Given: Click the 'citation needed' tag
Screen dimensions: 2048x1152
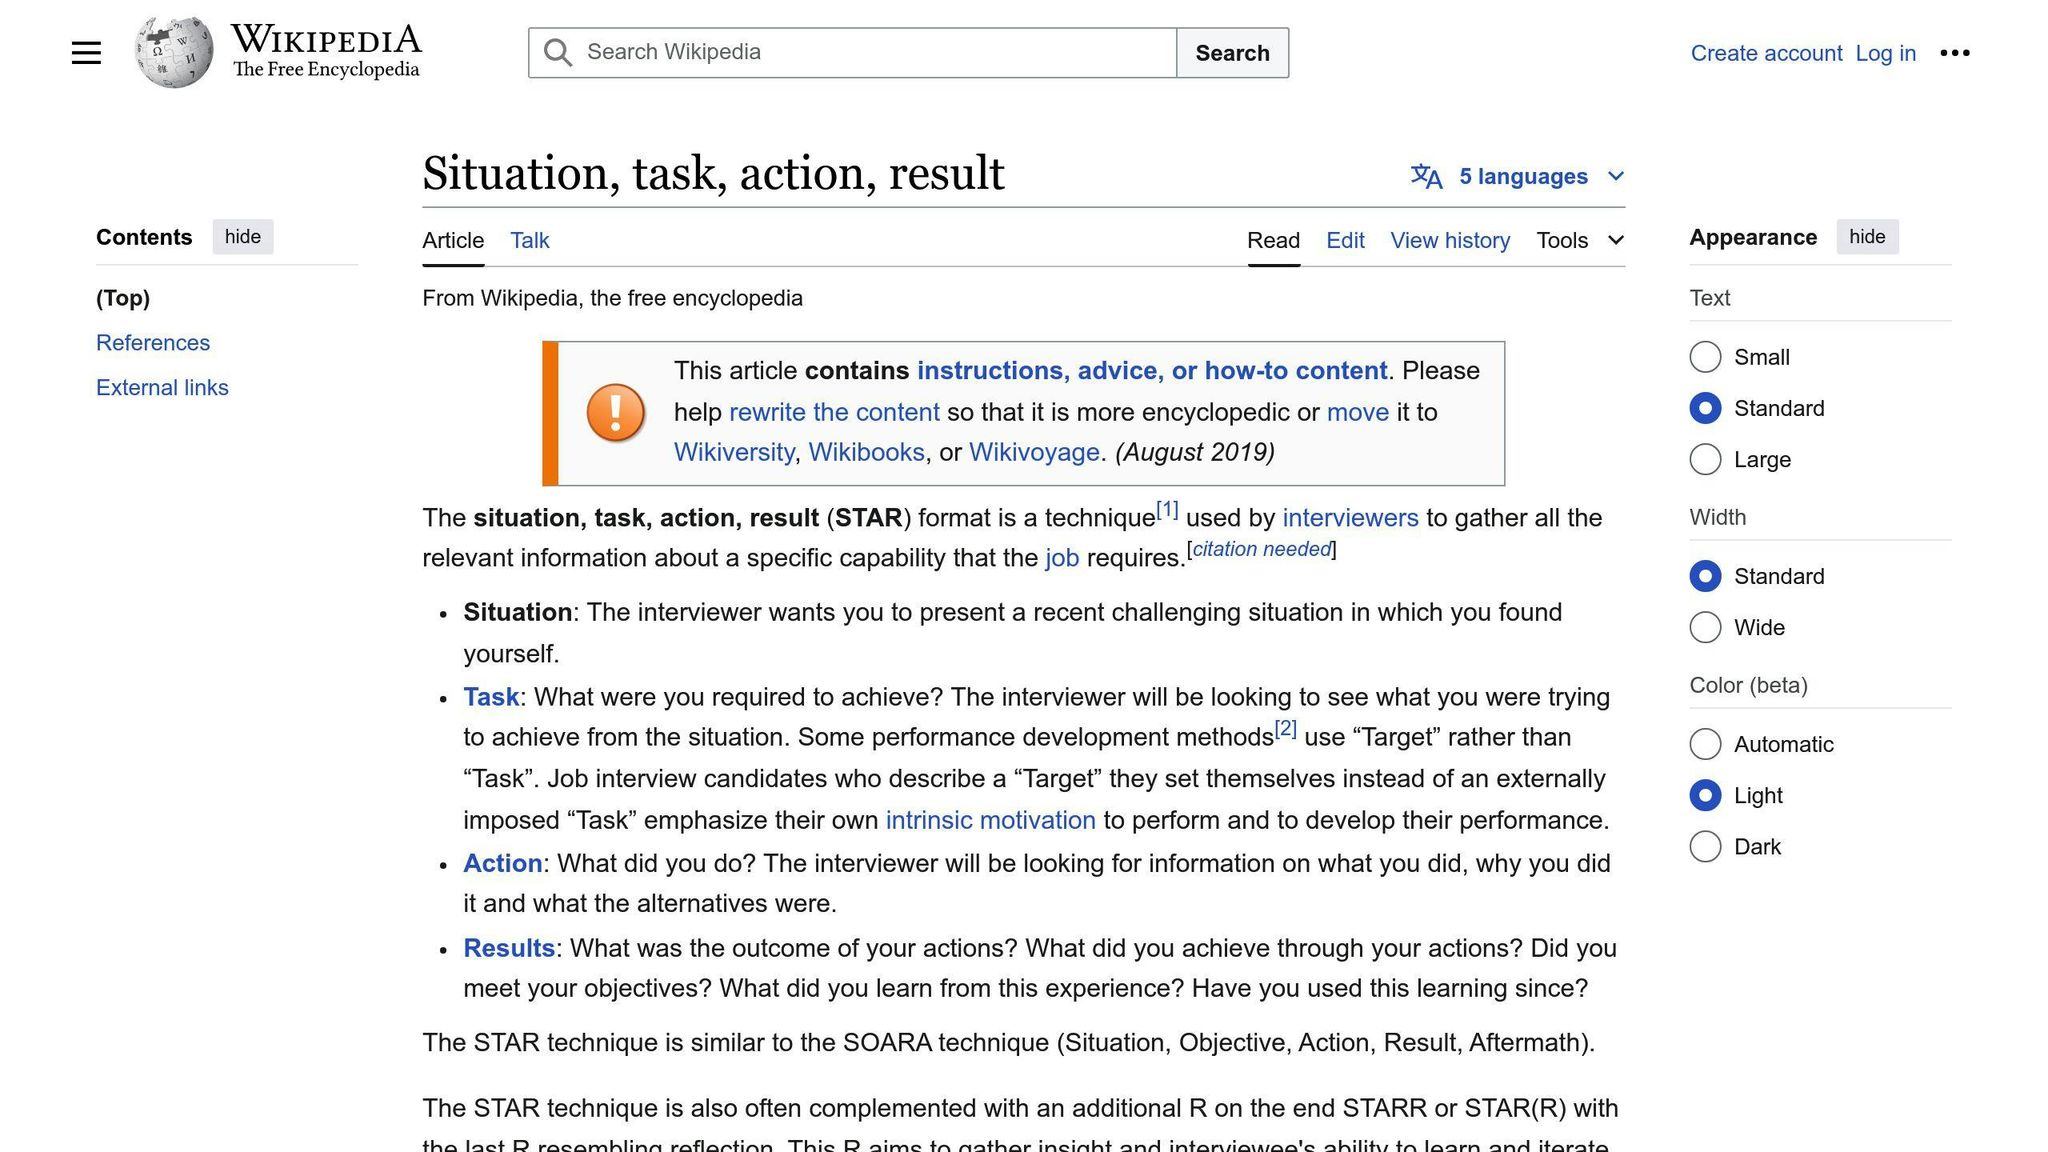Looking at the screenshot, I should (x=1262, y=549).
